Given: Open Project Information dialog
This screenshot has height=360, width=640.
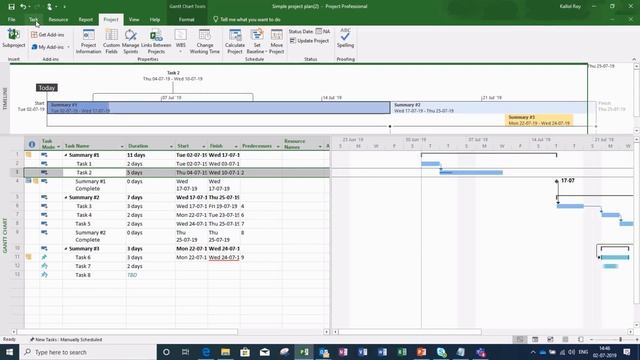Looking at the screenshot, I should point(88,41).
